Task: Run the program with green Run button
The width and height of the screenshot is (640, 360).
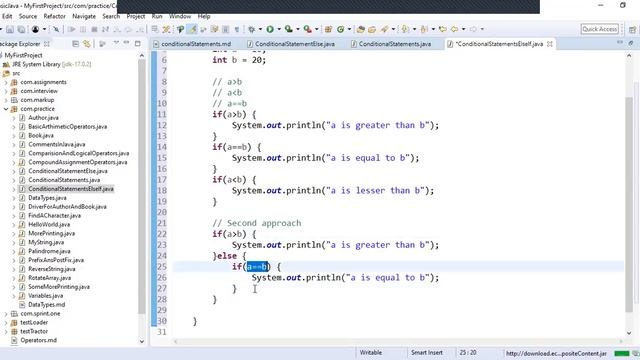Action: [x=270, y=29]
